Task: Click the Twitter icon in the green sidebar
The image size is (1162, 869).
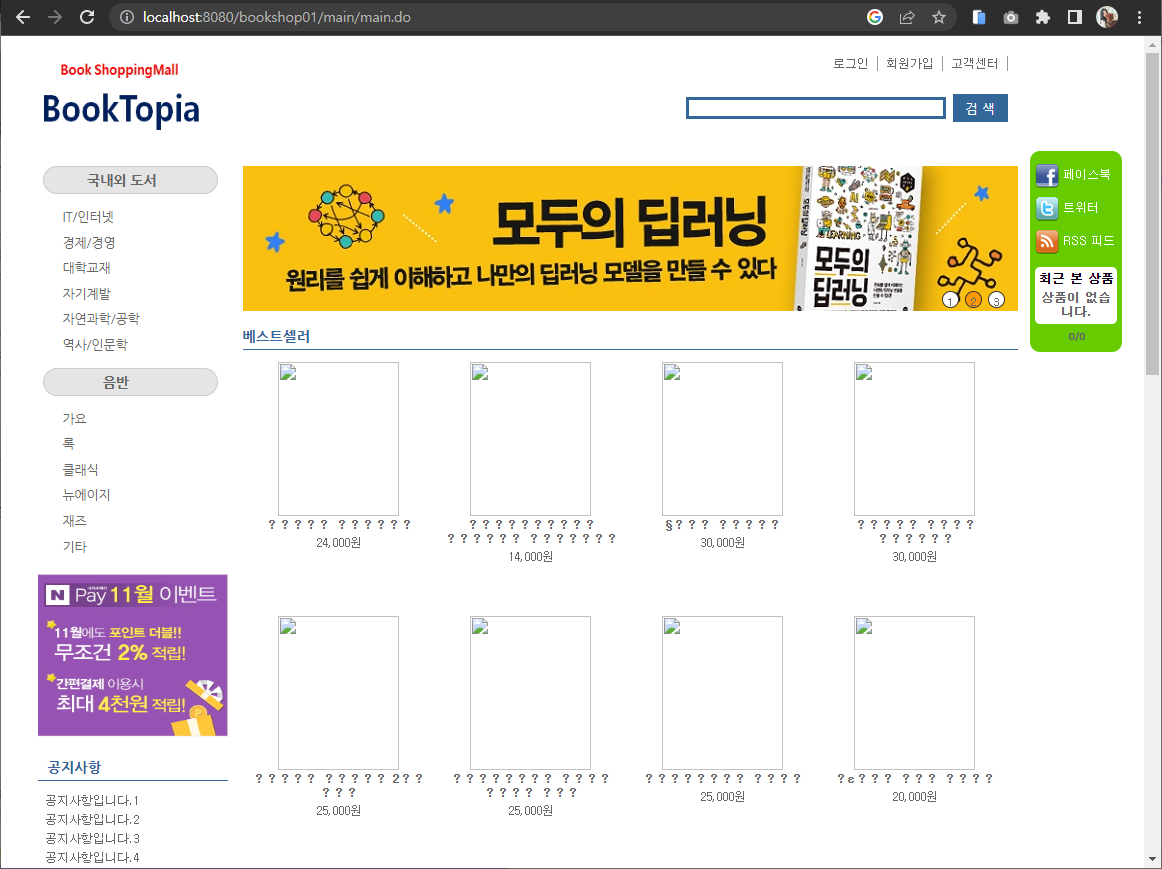Action: tap(1047, 208)
